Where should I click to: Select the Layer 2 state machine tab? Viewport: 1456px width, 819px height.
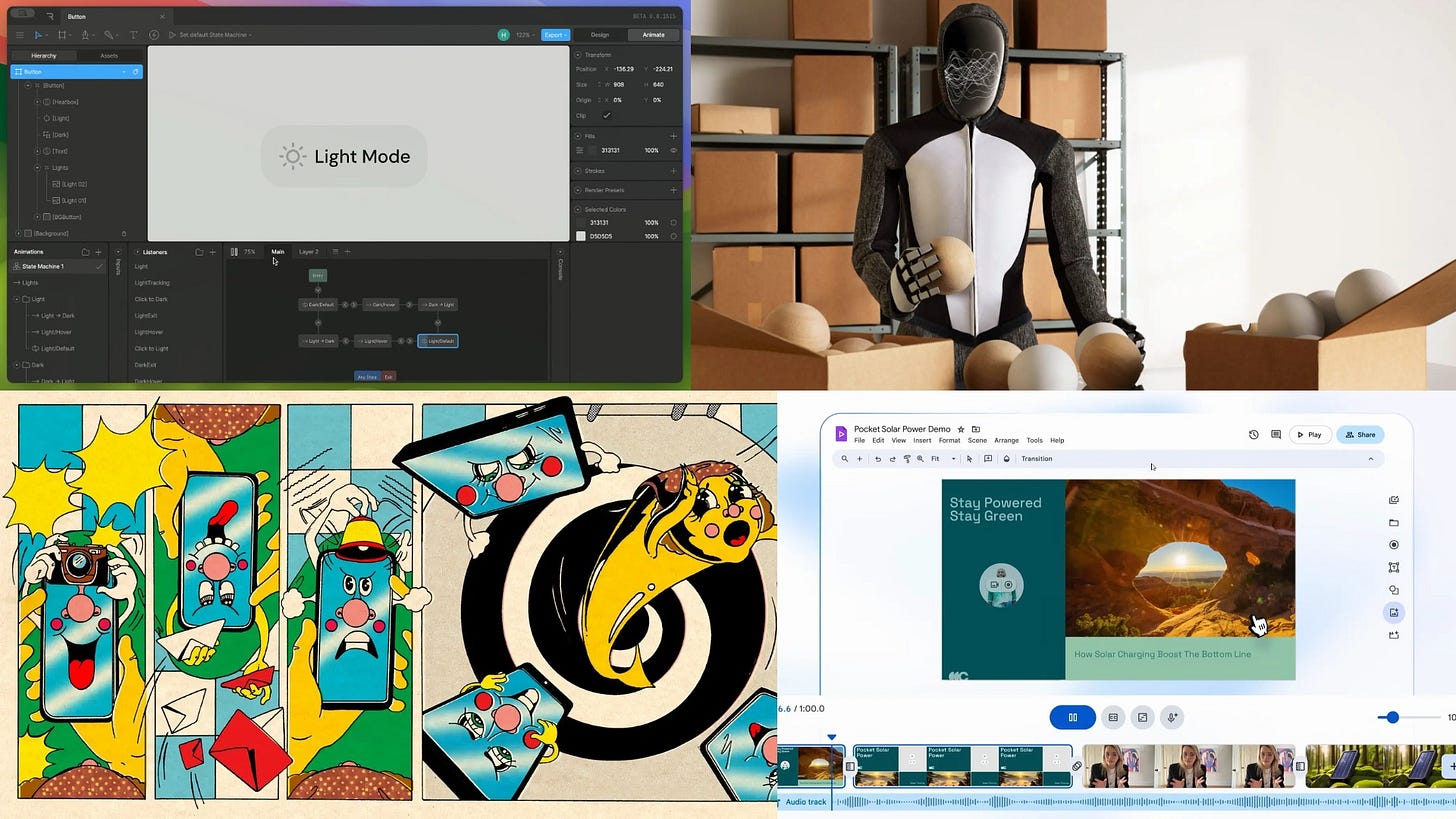point(309,252)
